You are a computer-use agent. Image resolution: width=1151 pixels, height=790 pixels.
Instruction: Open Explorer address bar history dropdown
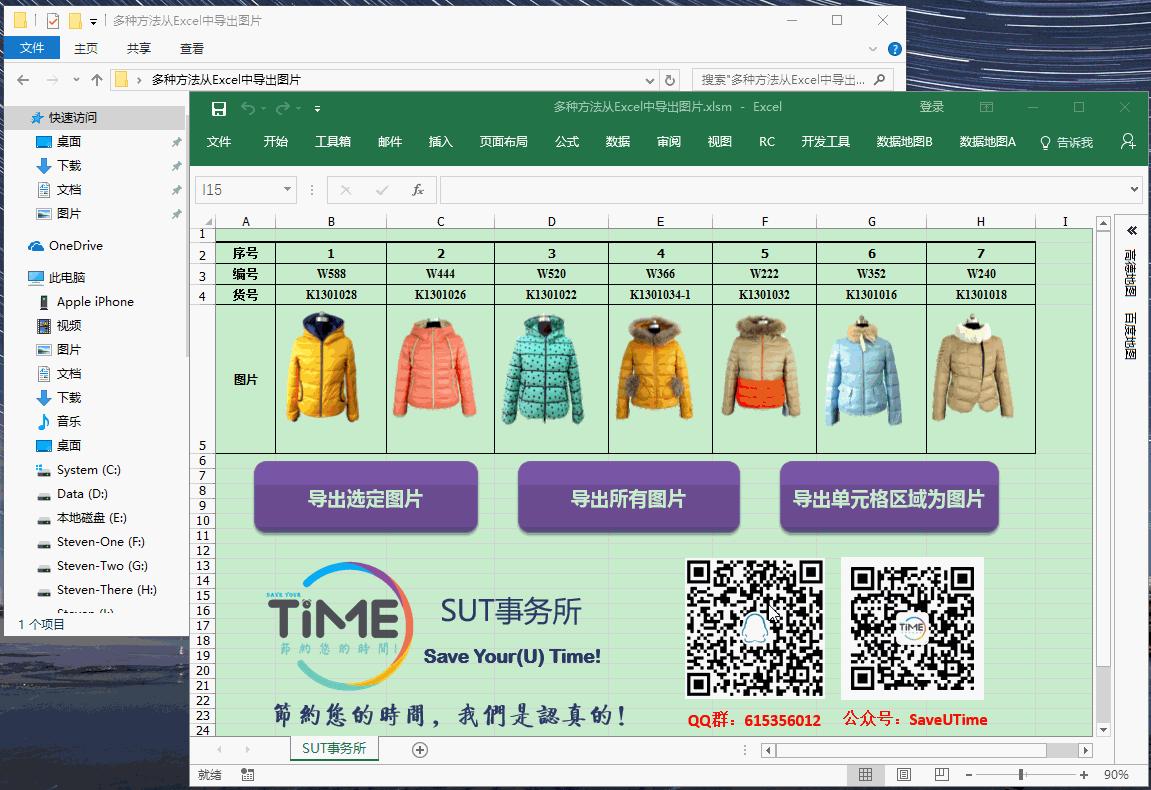tap(650, 80)
